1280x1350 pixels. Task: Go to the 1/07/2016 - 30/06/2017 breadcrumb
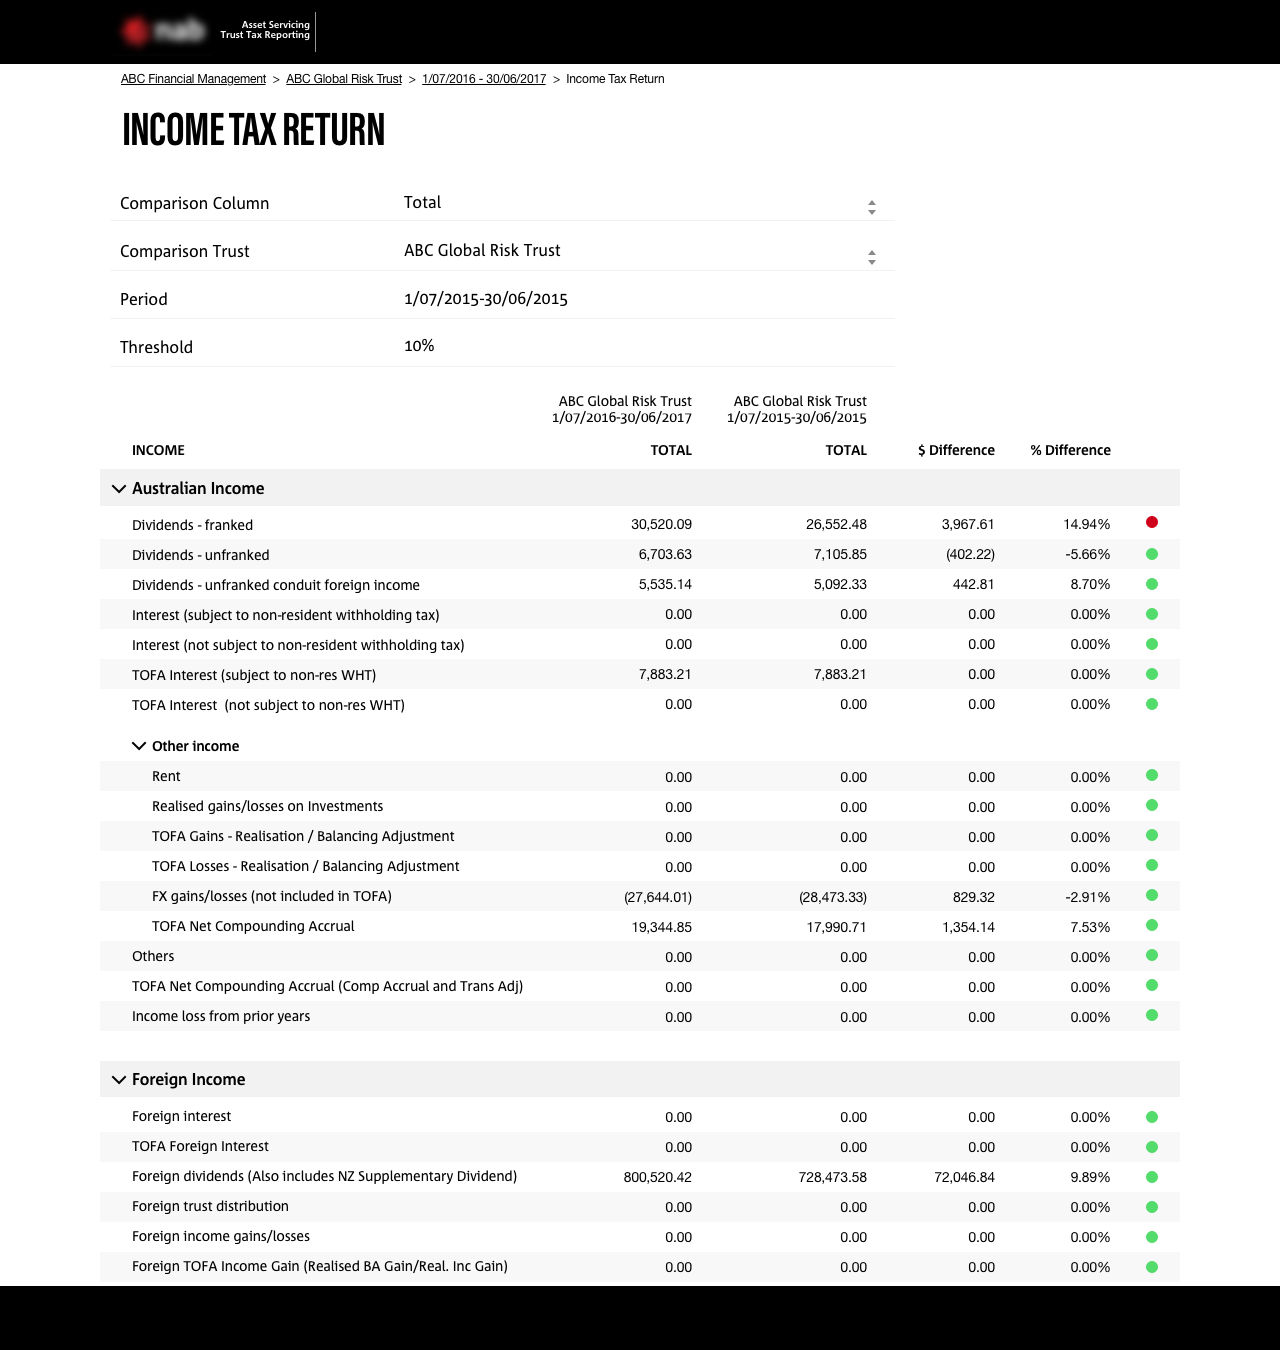484,79
